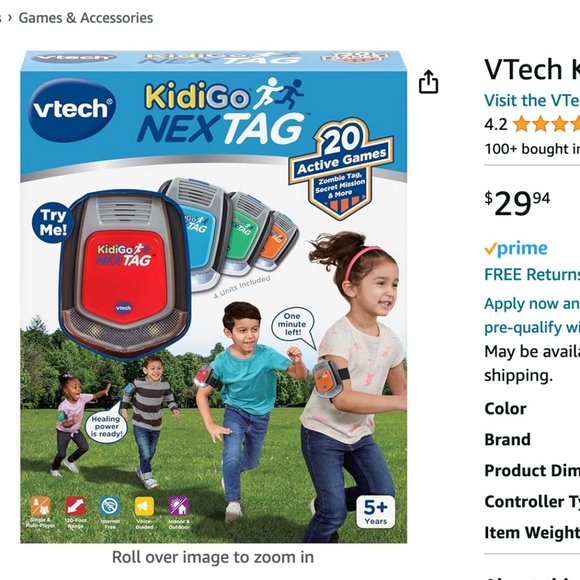Image resolution: width=580 pixels, height=580 pixels.
Task: Open Games & Accessories breadcrumb link
Action: pos(86,18)
